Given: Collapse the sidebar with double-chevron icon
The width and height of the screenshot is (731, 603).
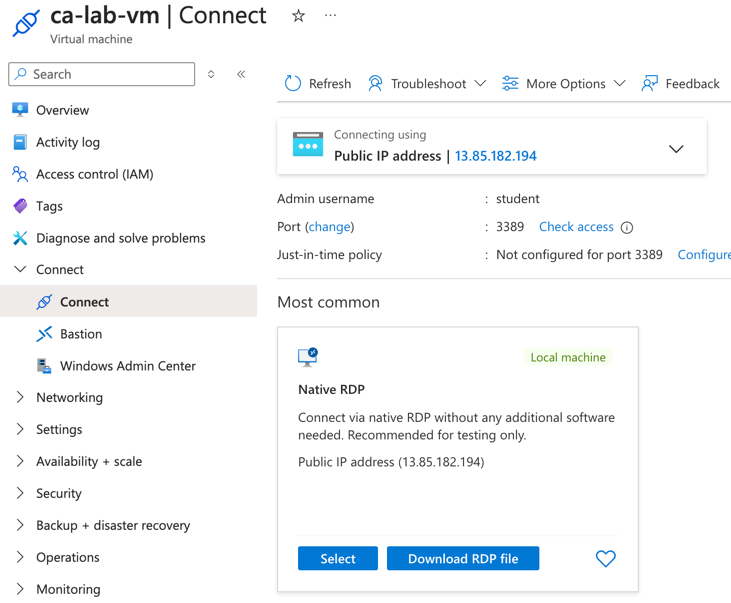Looking at the screenshot, I should point(241,74).
